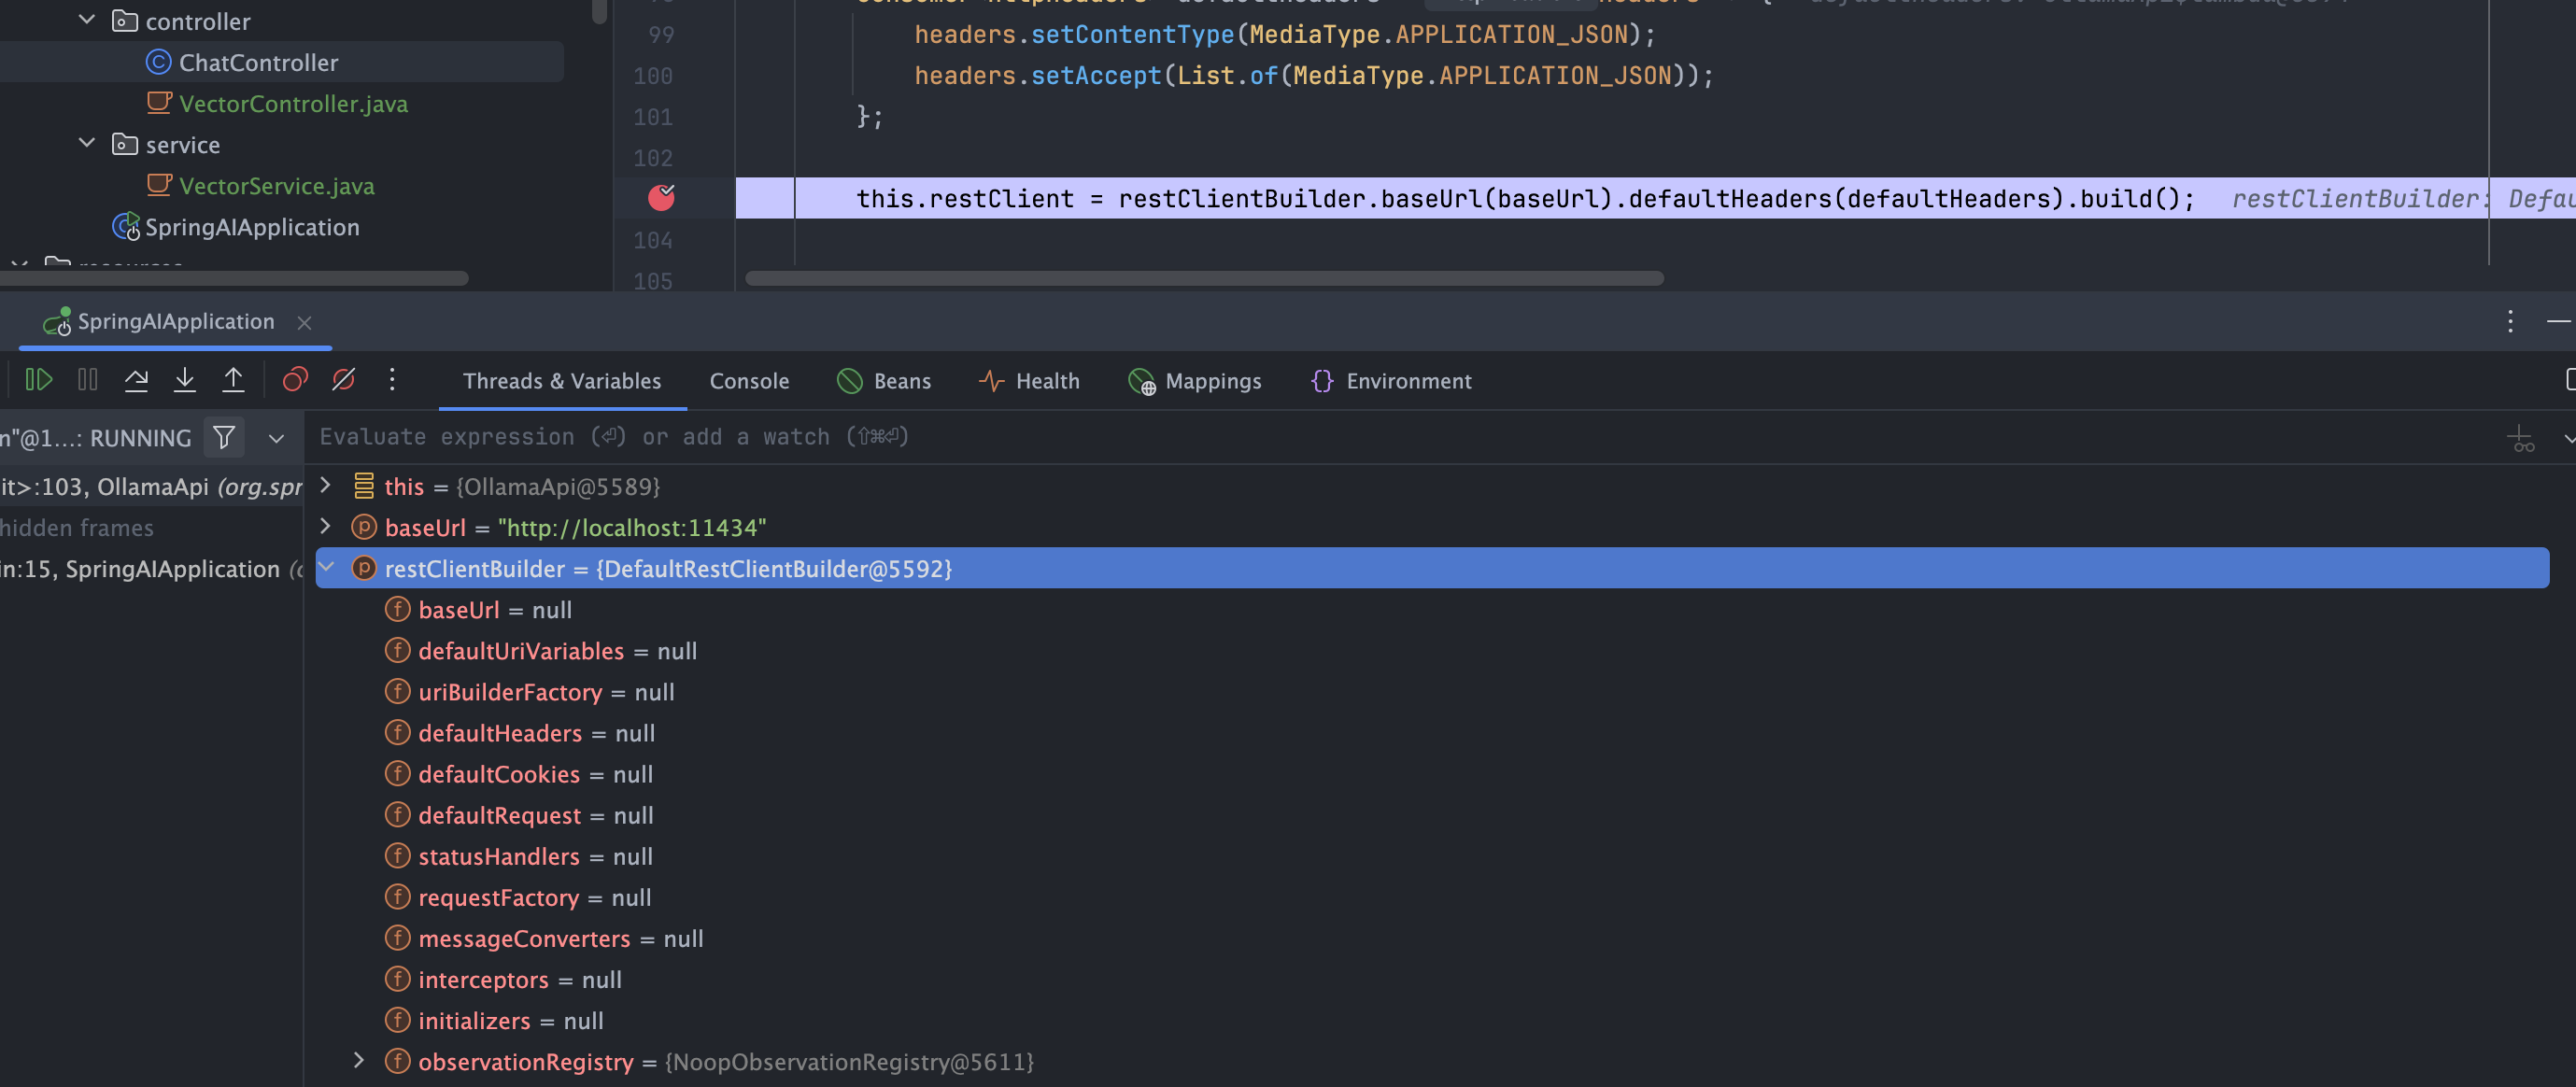The width and height of the screenshot is (2576, 1087).
Task: Step into the method call
Action: coord(185,380)
